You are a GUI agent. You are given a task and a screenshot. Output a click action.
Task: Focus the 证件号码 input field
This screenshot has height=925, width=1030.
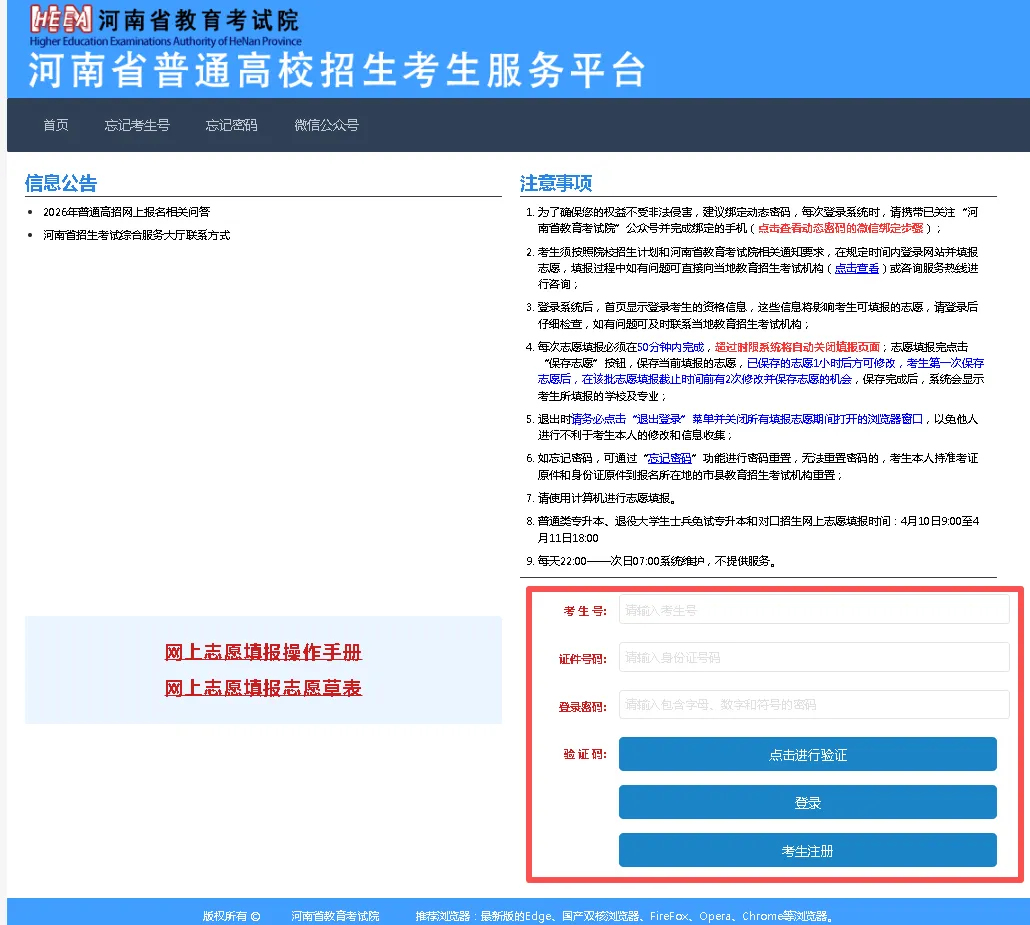click(x=814, y=657)
